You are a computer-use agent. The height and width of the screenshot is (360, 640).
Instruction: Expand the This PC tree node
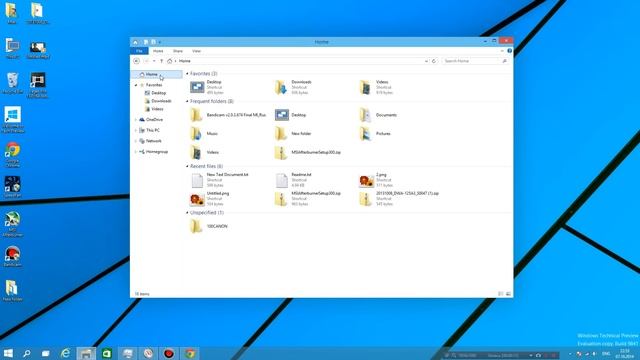136,130
